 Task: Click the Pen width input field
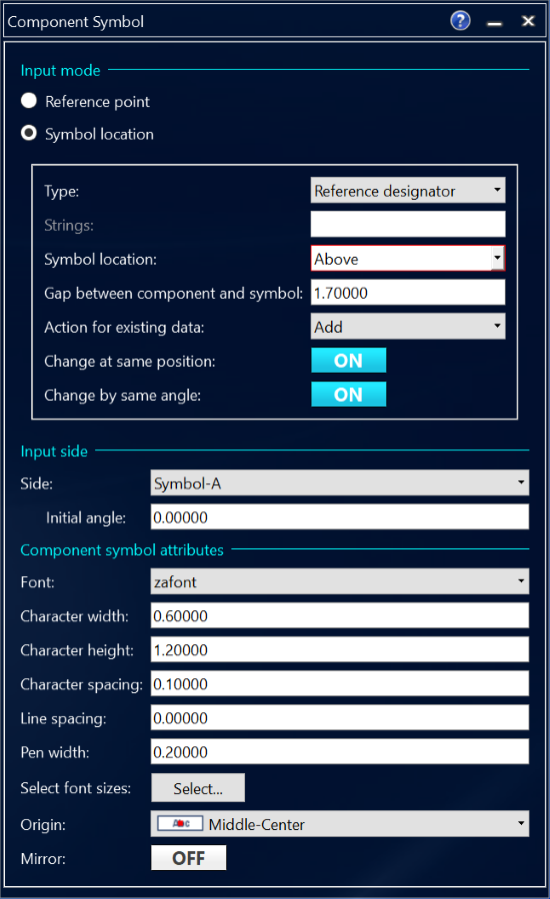[x=340, y=752]
